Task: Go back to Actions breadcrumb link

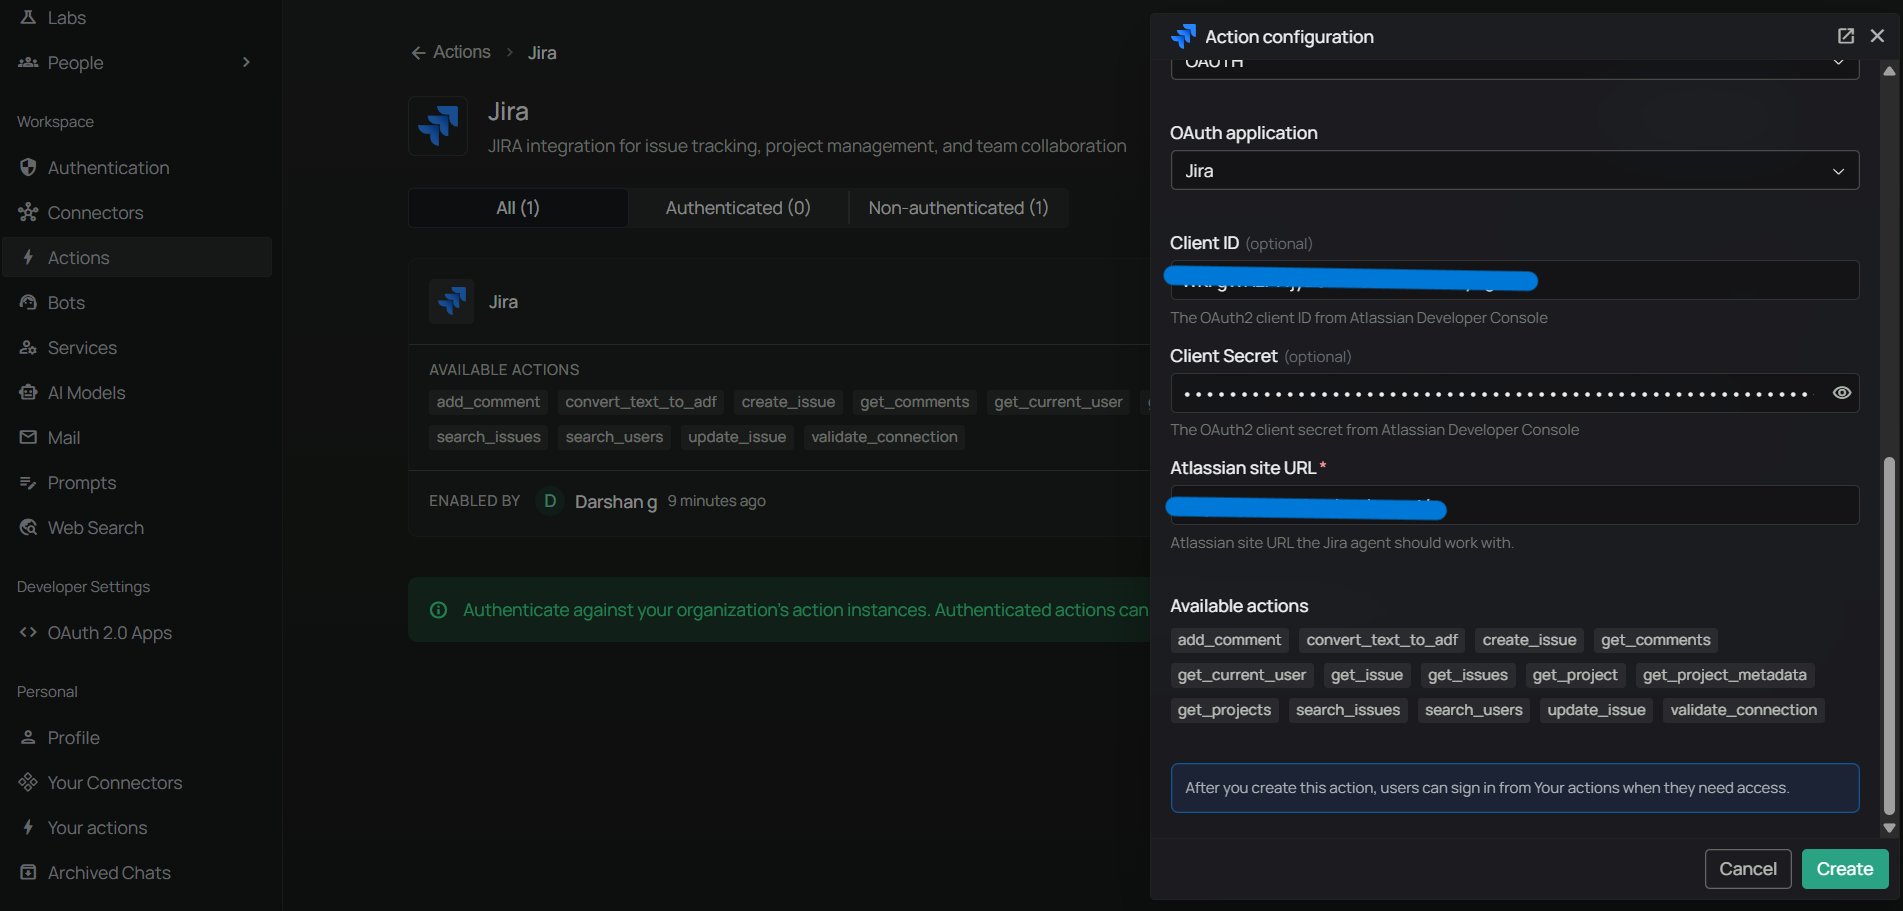Action: 461,52
